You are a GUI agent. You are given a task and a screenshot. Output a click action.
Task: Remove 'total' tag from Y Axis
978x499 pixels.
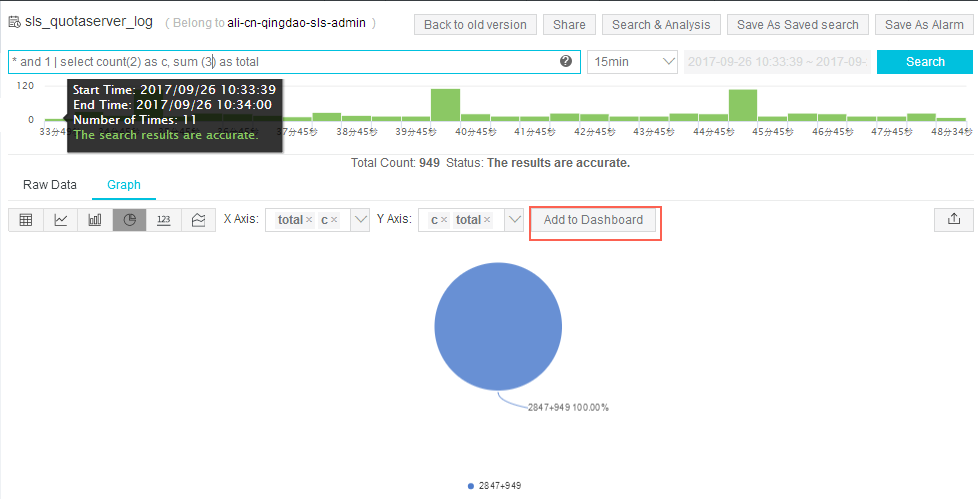click(487, 220)
